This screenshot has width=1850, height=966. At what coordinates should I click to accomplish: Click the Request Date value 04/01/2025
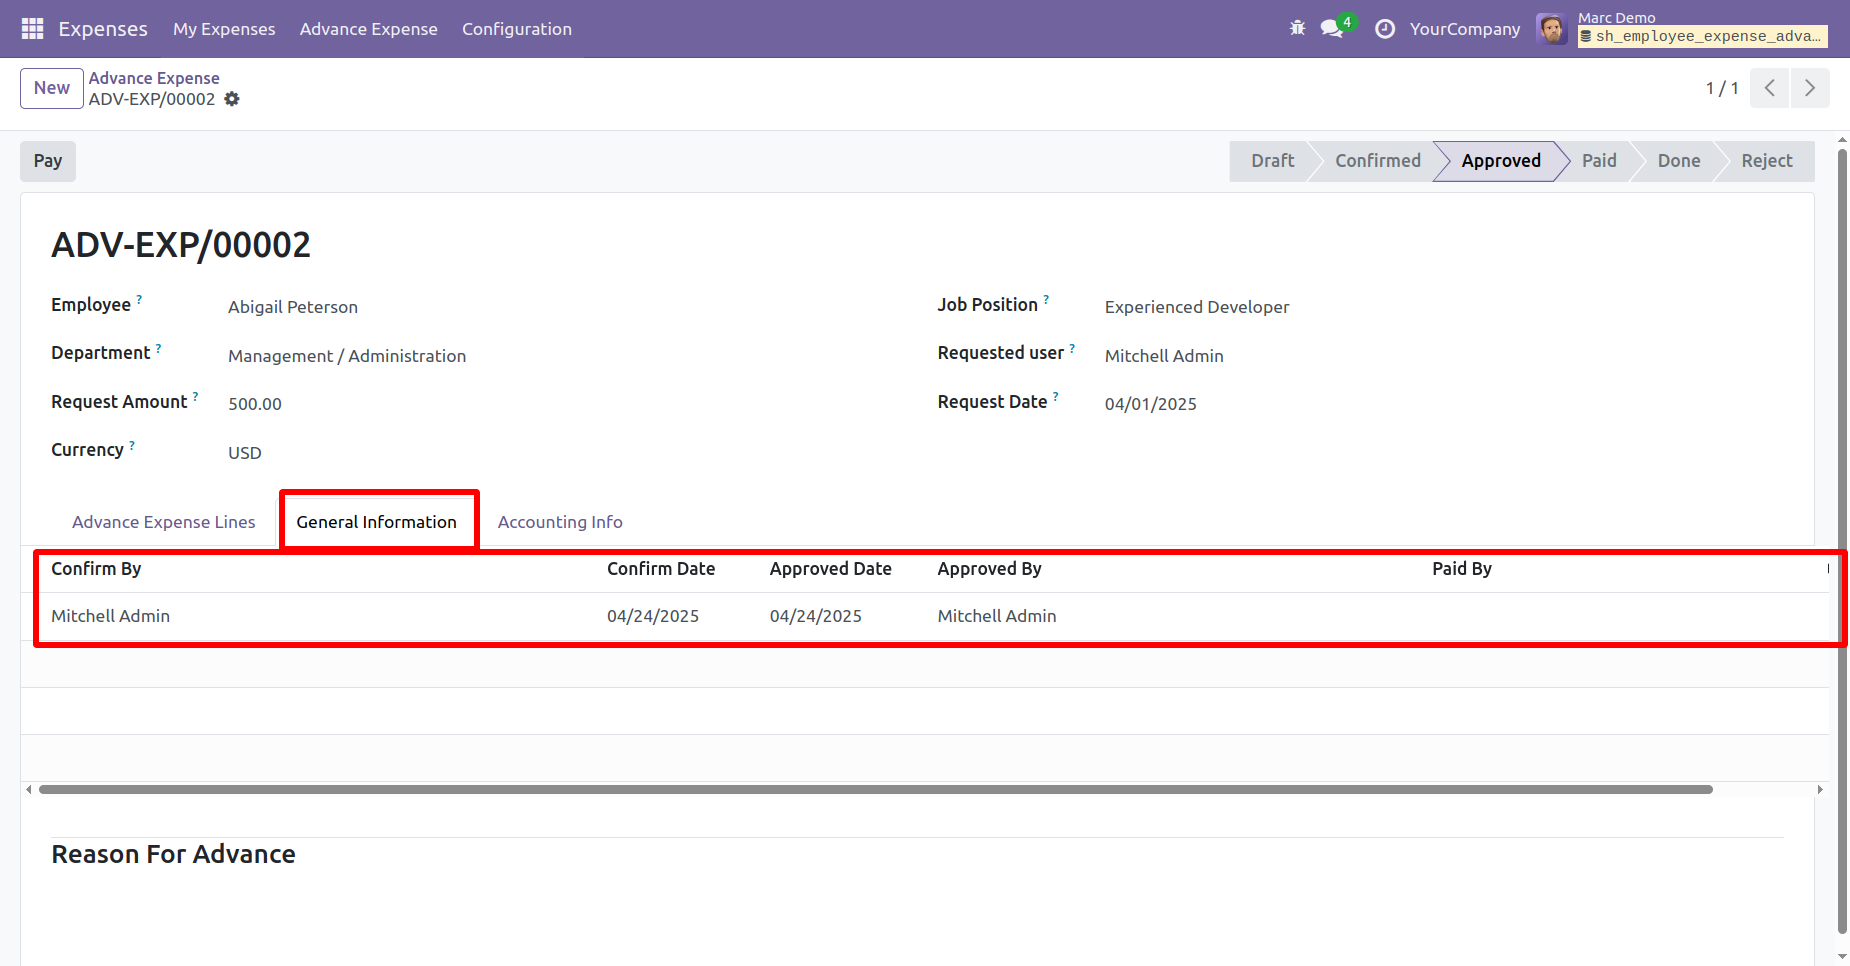coord(1151,404)
